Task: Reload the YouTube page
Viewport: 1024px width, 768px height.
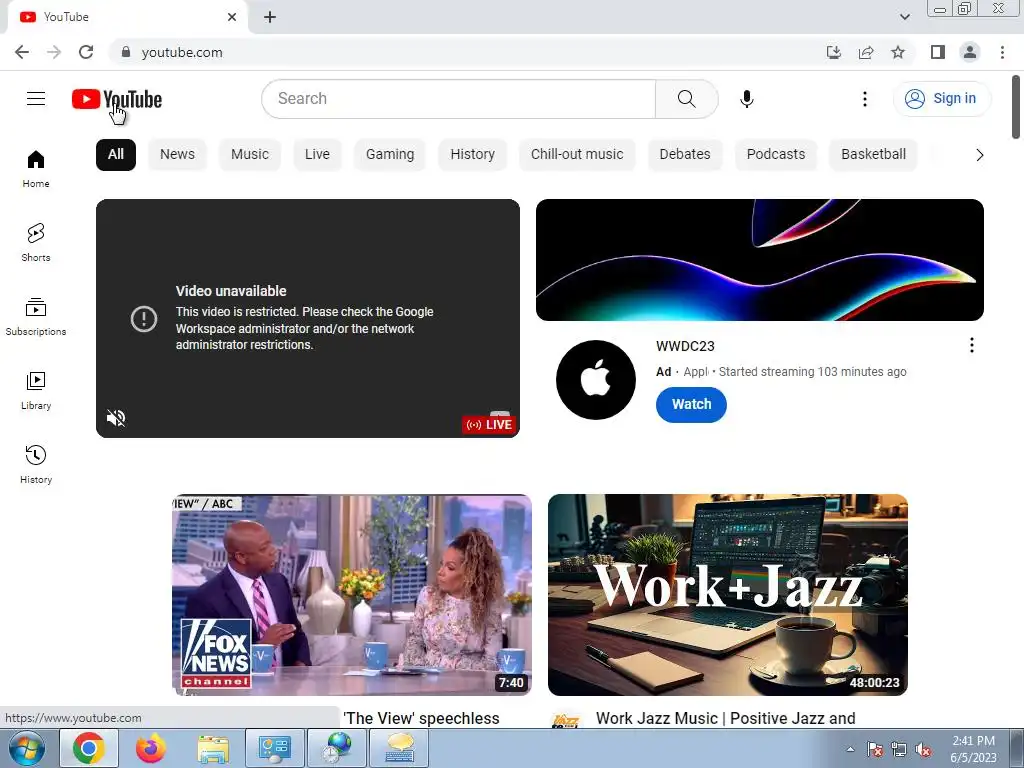Action: 86,52
